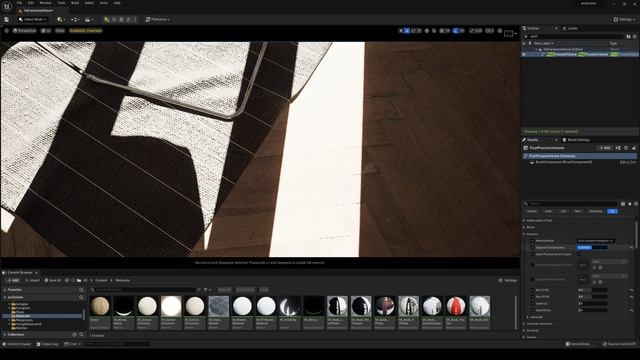The image size is (640, 360).
Task: Open the Blueprints toolbar icon menu
Action: pyautogui.click(x=75, y=20)
